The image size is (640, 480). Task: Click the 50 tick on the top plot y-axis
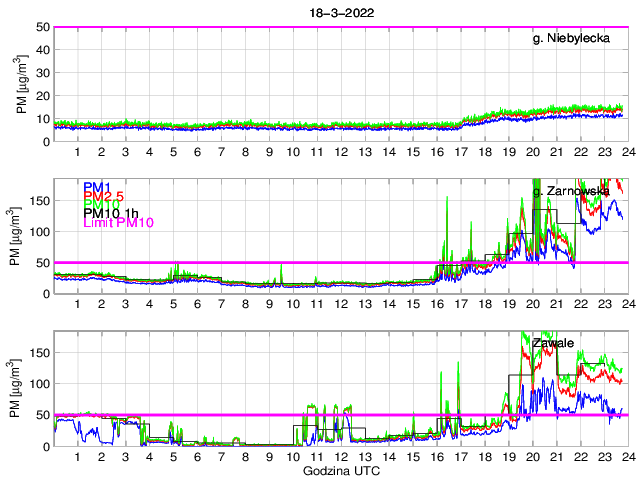(42, 27)
